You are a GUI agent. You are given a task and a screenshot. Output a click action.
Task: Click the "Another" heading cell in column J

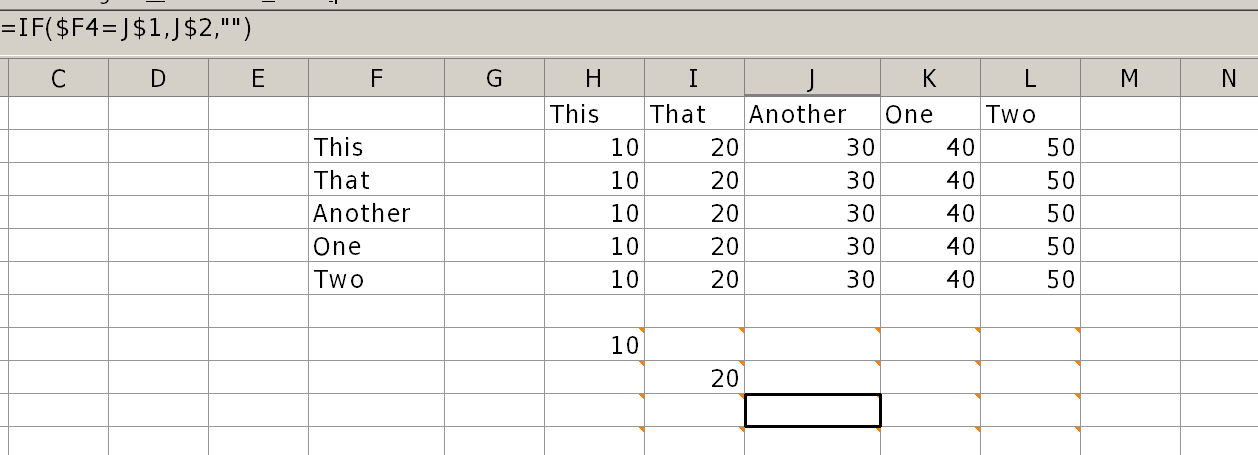point(812,114)
